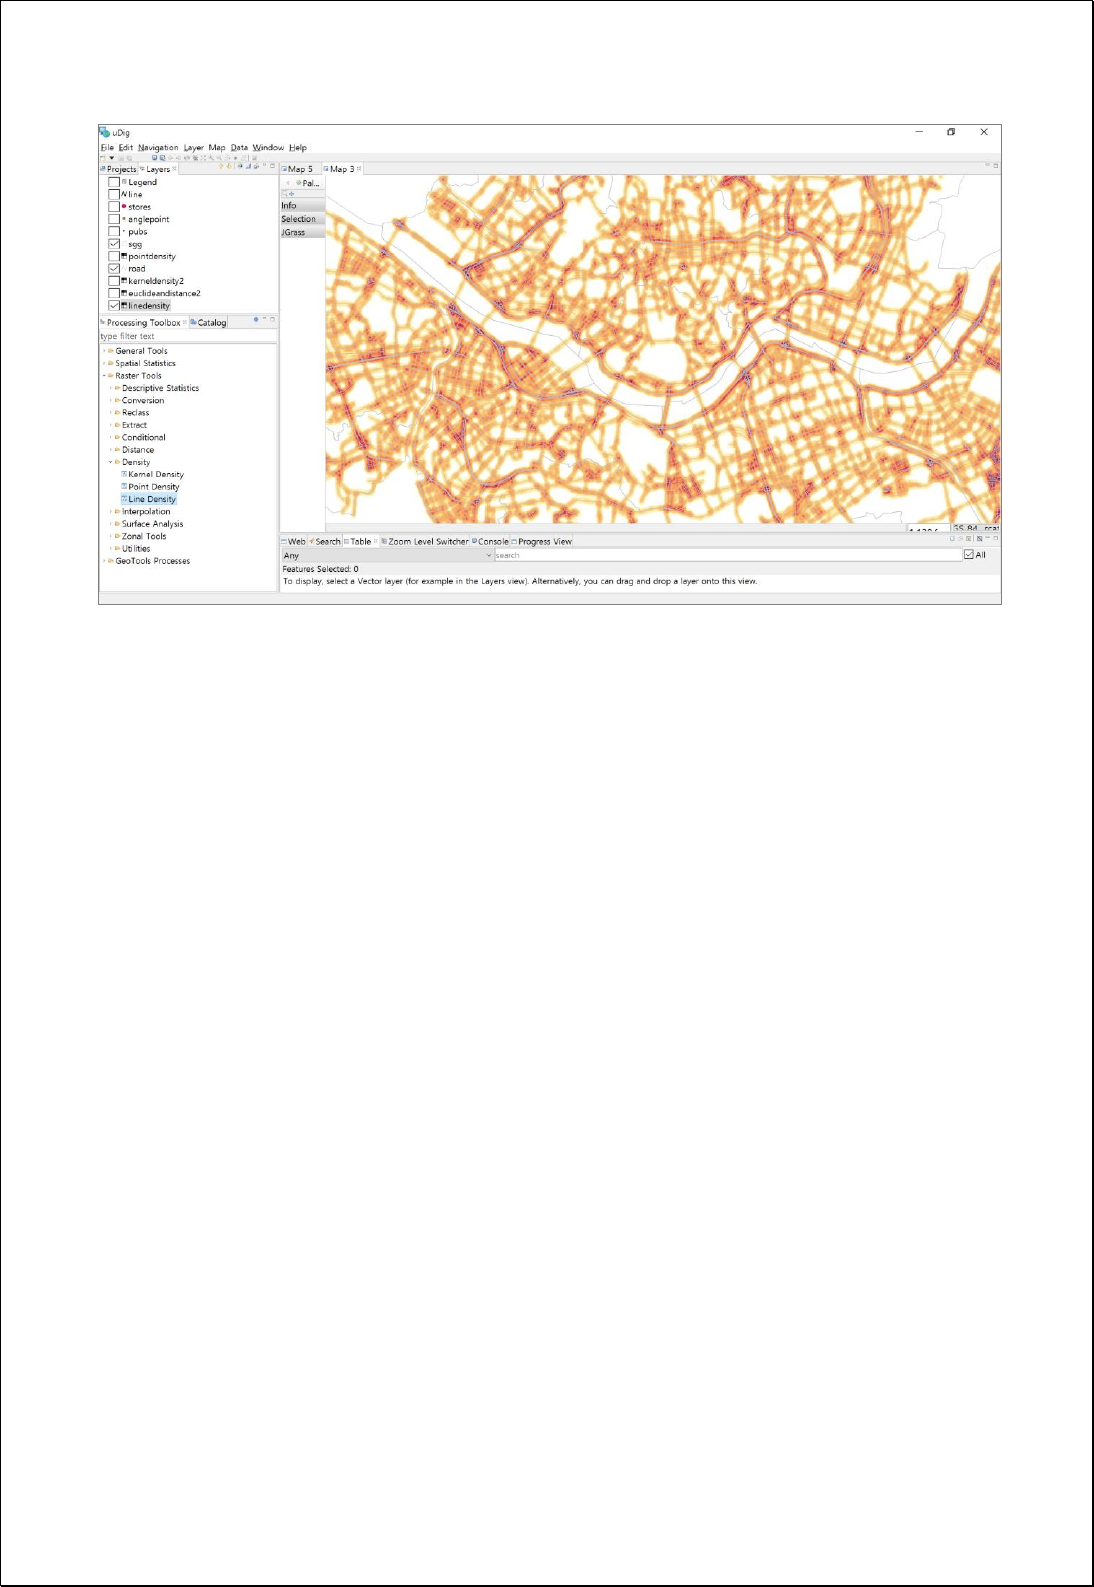This screenshot has width=1094, height=1587.
Task: Open the JGrass palette drawer
Action: coord(302,232)
